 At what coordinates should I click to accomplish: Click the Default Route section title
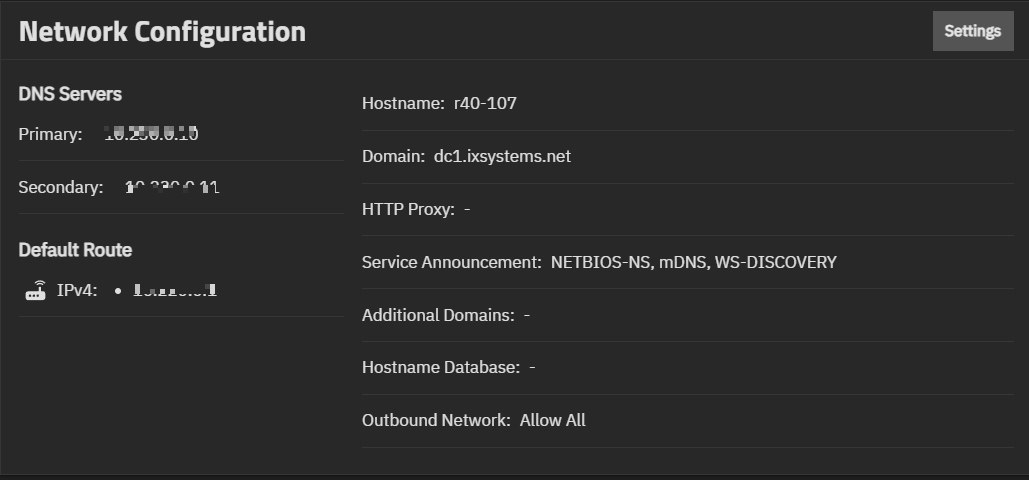click(75, 250)
